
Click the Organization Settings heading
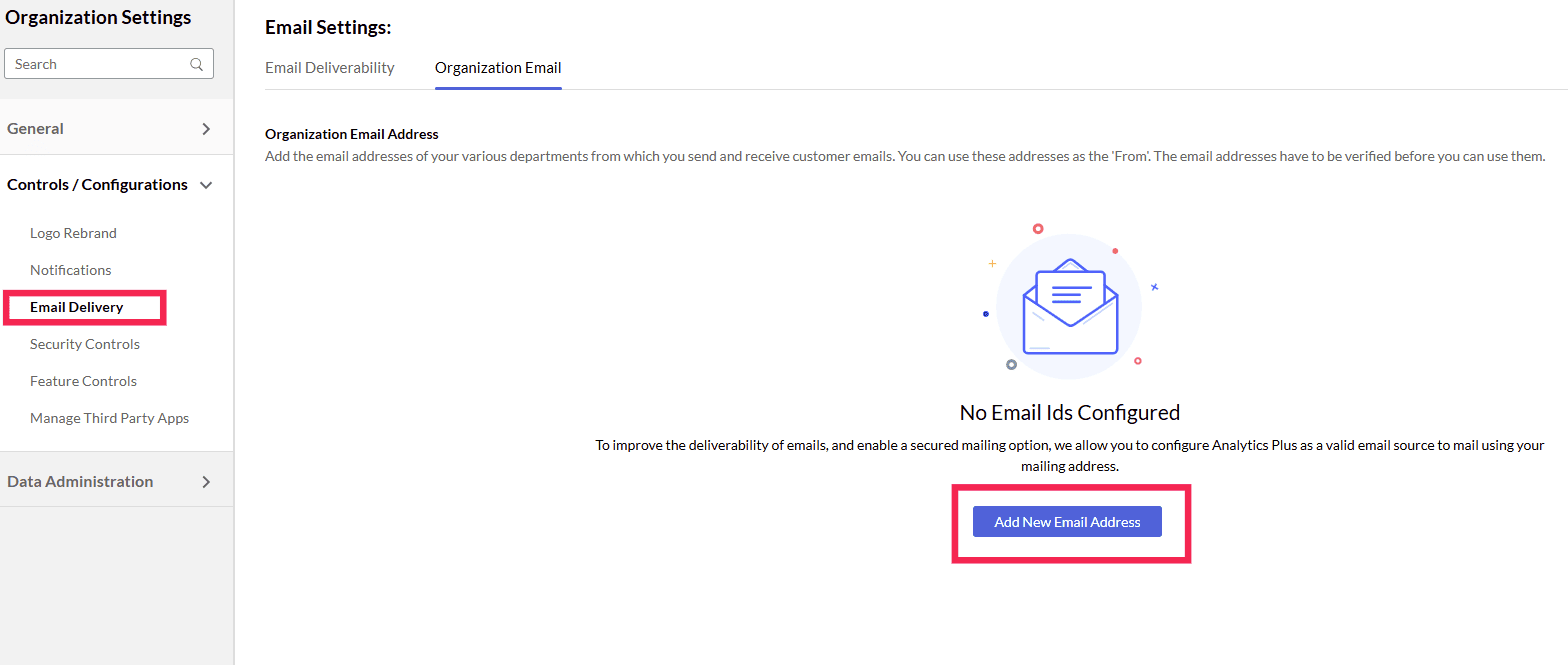coord(98,17)
